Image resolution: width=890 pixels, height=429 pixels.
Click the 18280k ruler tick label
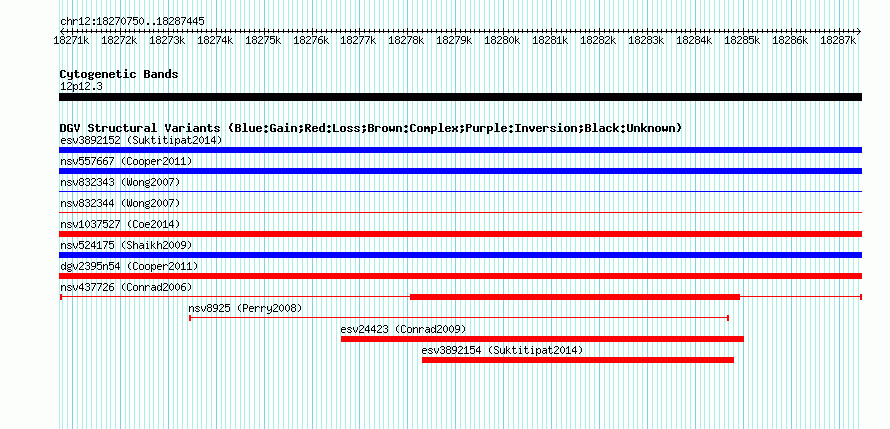point(502,41)
